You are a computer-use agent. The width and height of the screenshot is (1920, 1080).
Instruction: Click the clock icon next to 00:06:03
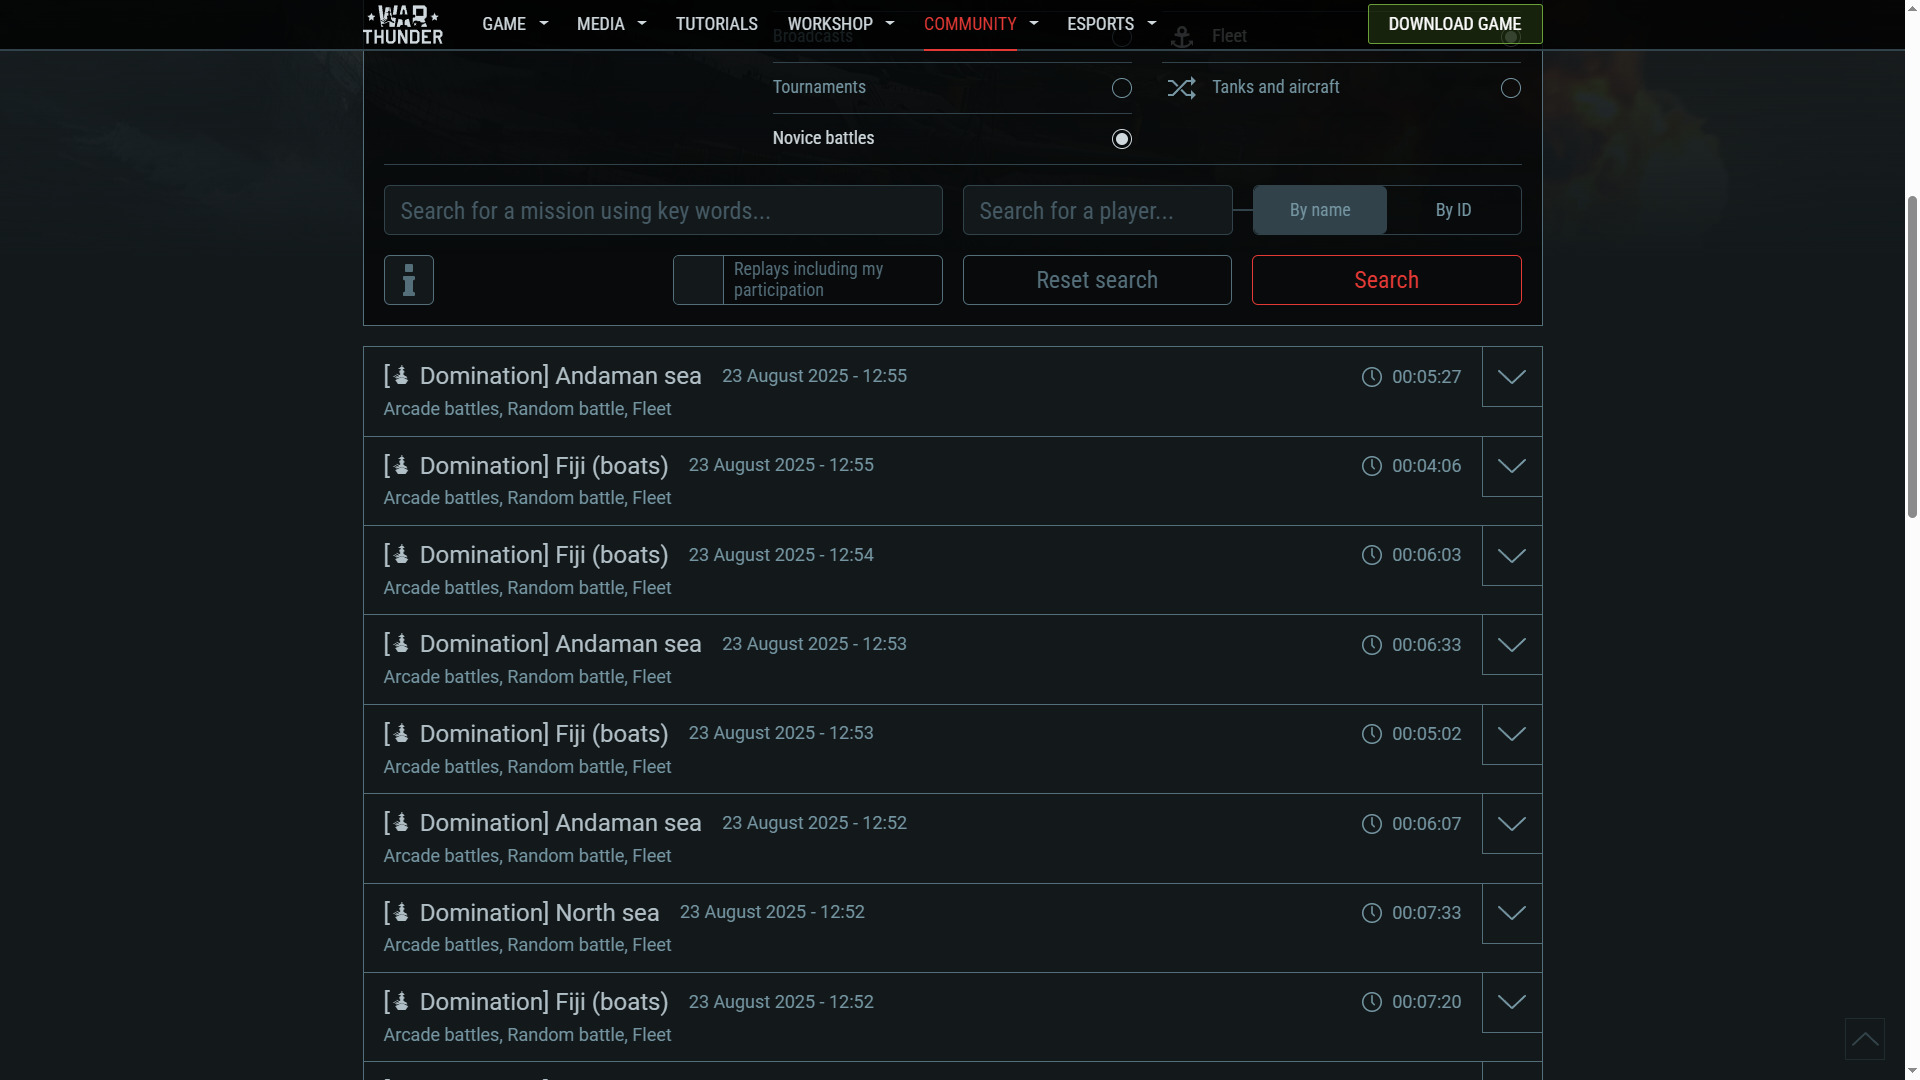click(1371, 555)
